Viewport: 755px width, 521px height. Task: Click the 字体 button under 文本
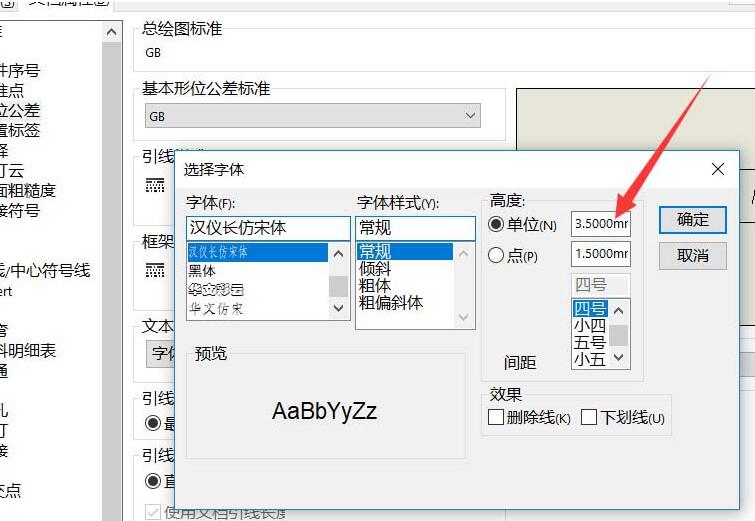(161, 353)
